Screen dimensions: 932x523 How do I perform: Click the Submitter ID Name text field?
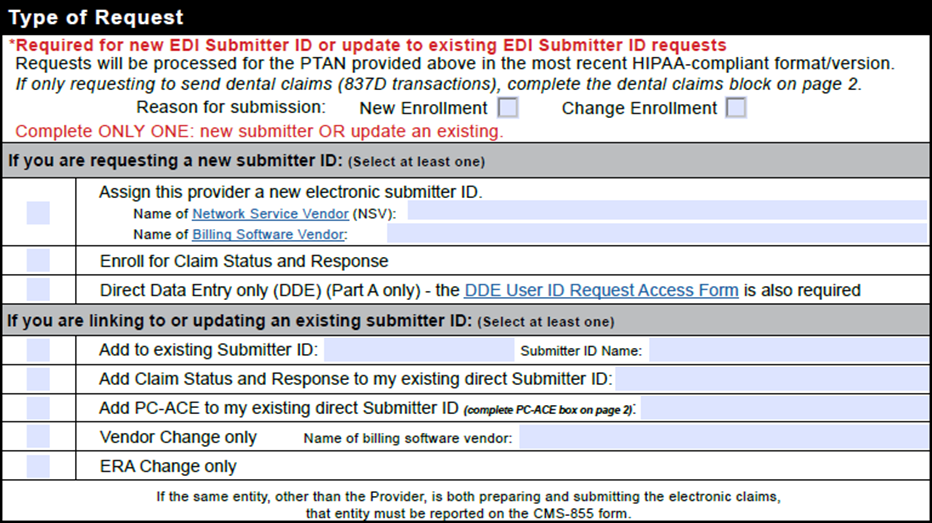click(x=788, y=350)
